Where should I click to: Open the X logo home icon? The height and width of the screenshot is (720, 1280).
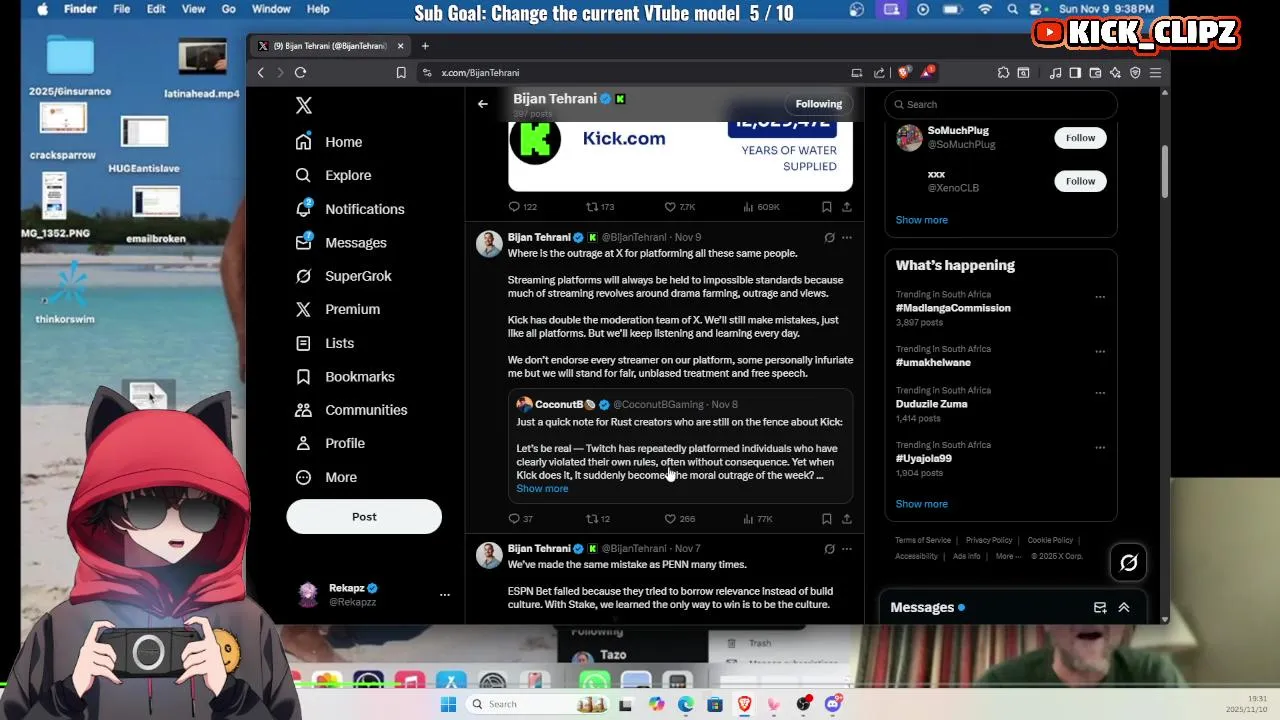[x=304, y=105]
